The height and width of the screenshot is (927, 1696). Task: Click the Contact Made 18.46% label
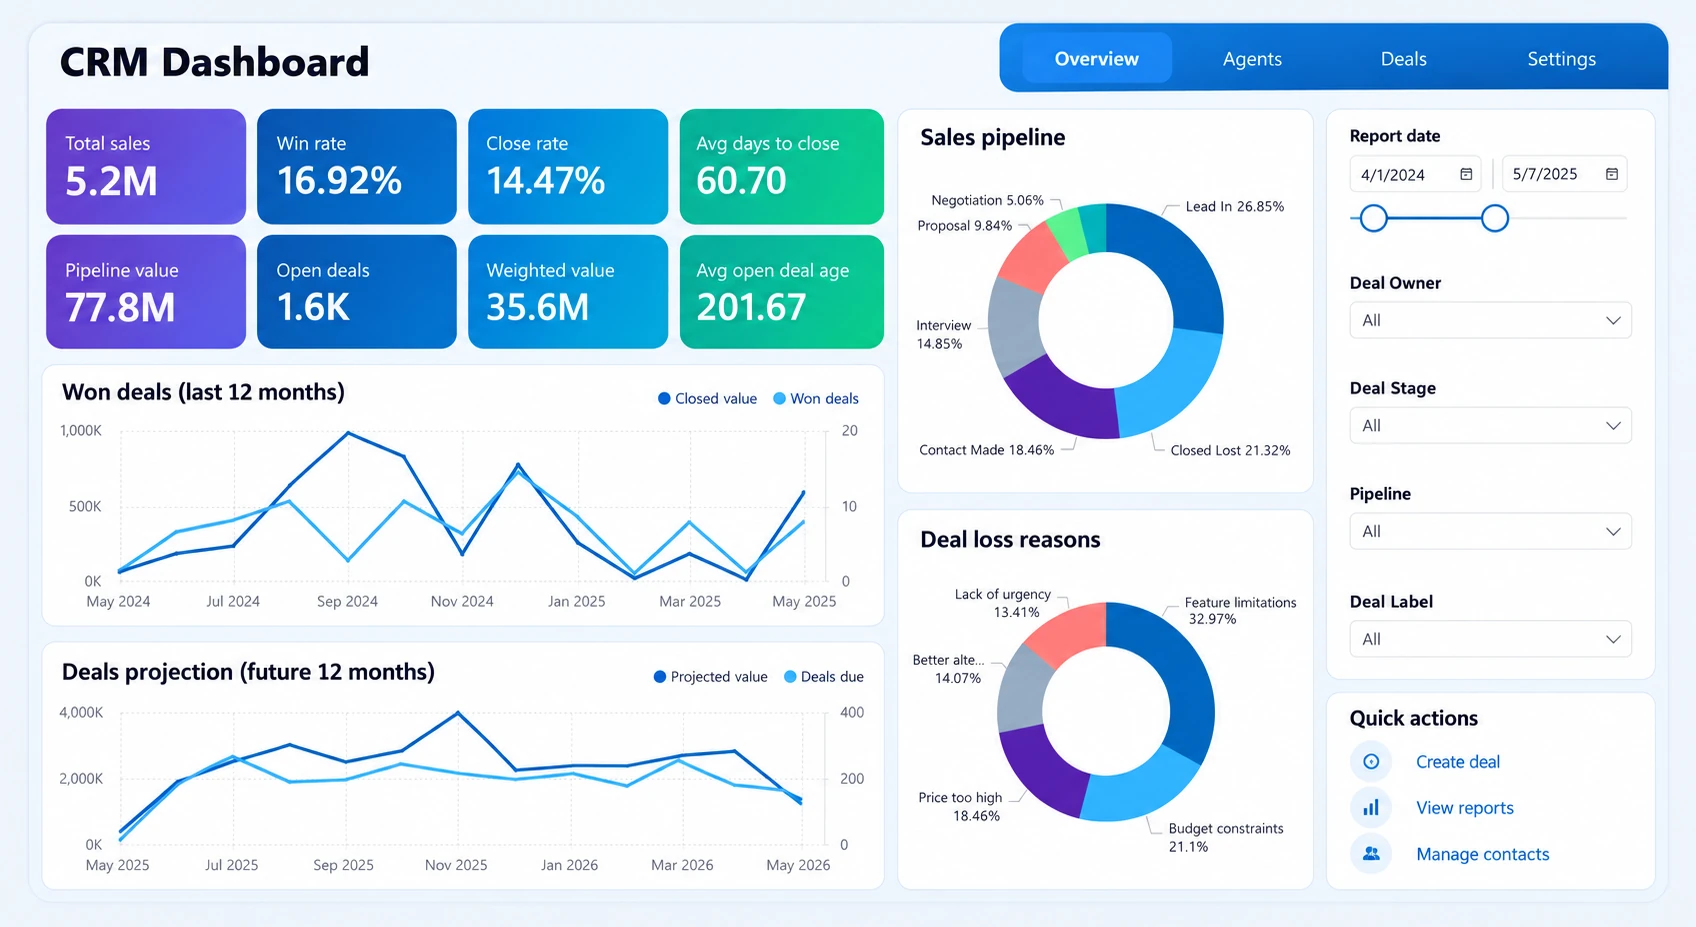tap(986, 450)
